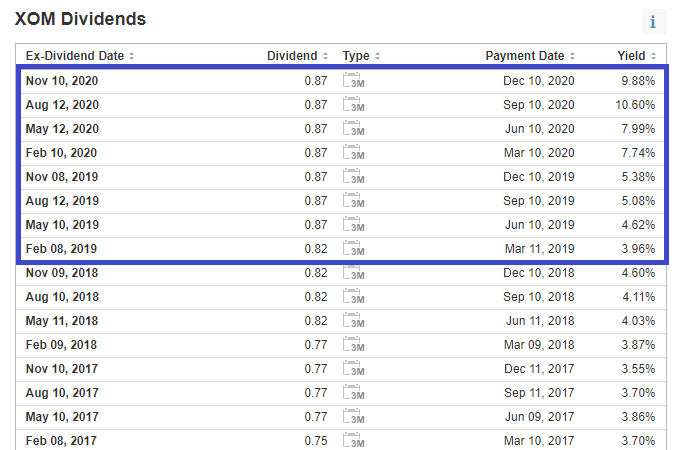
Task: Click the Dec 10, 2020 payment date
Action: [x=539, y=81]
